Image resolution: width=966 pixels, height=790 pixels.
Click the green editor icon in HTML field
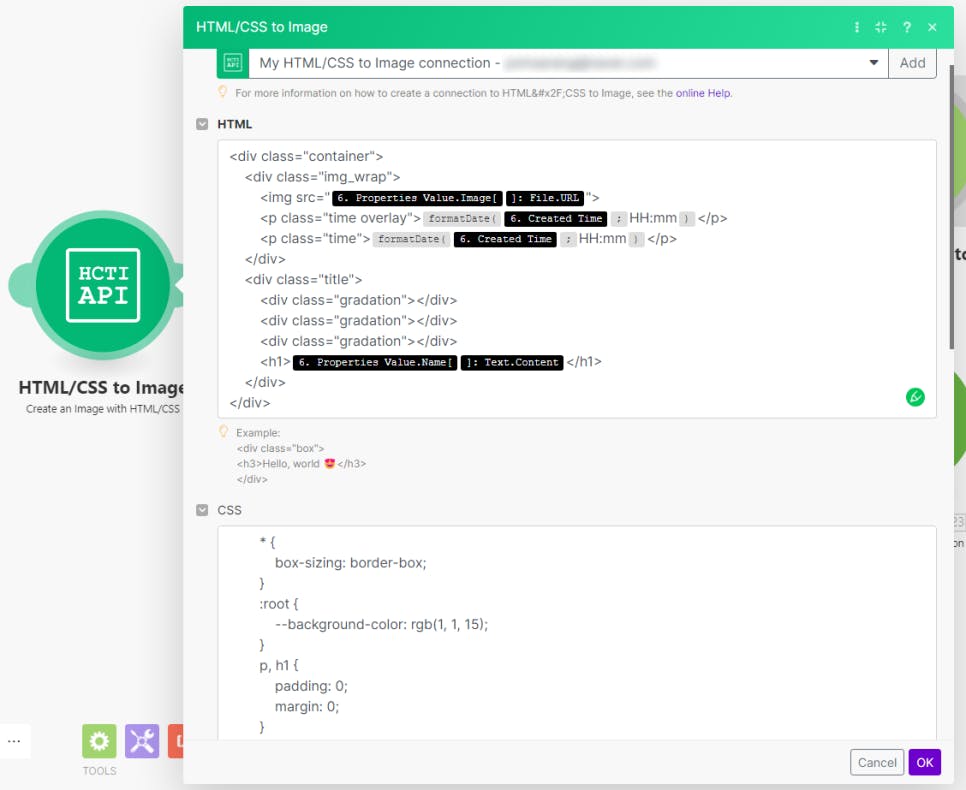click(915, 397)
